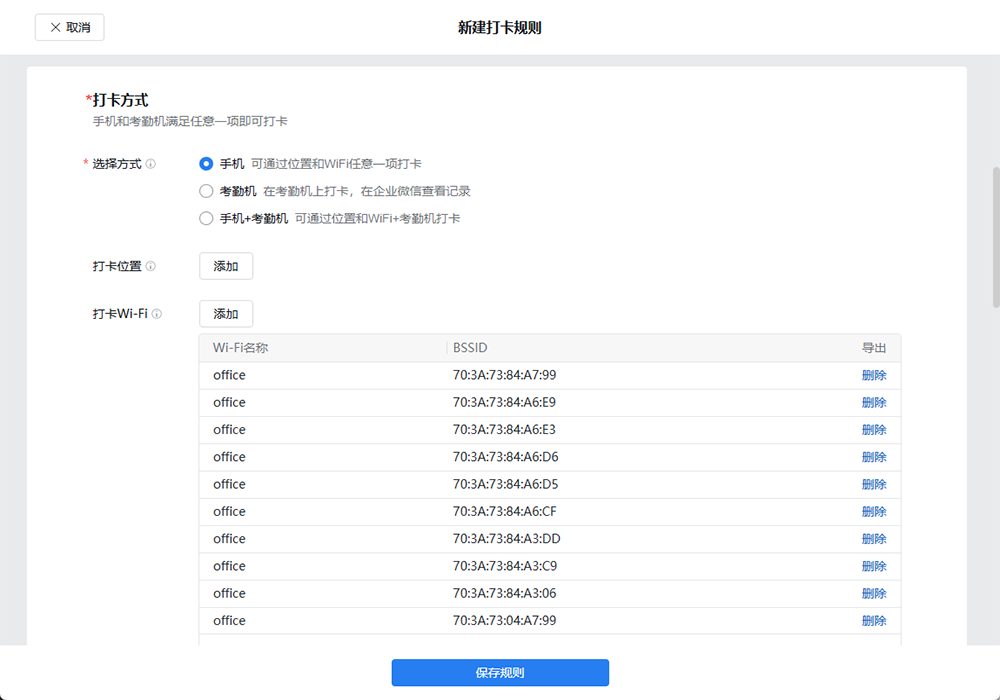The height and width of the screenshot is (700, 1000).
Task: Click the X icon in the 取消 button
Action: coord(55,27)
